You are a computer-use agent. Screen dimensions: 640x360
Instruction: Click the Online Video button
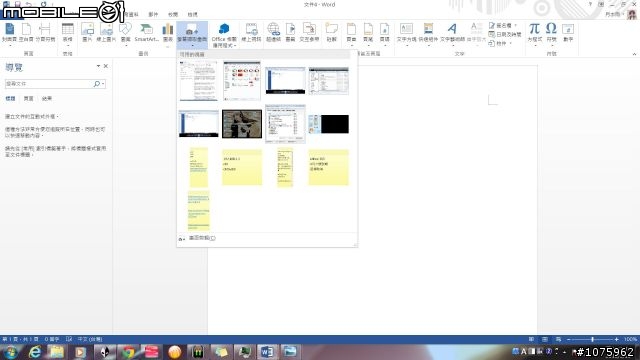pos(251,33)
